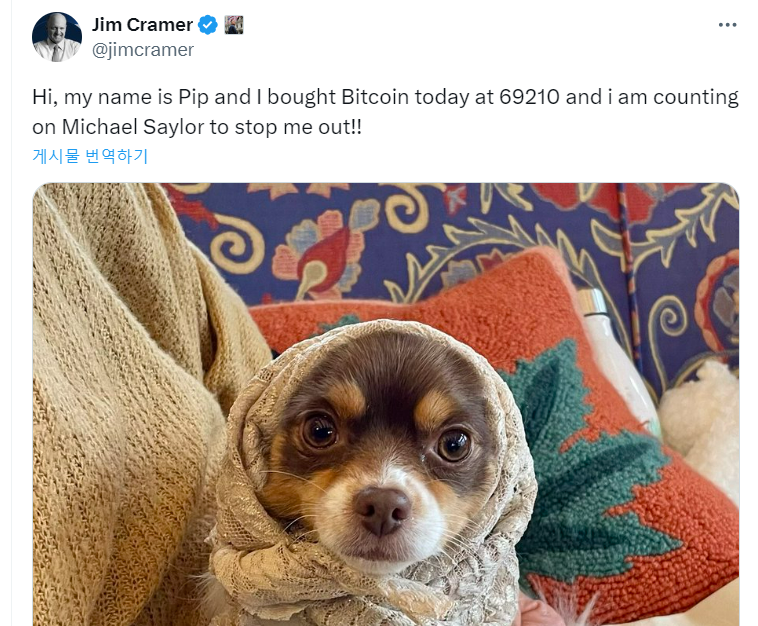The height and width of the screenshot is (626, 758).
Task: Open Jim Cramer's profile avatar
Action: (57, 37)
